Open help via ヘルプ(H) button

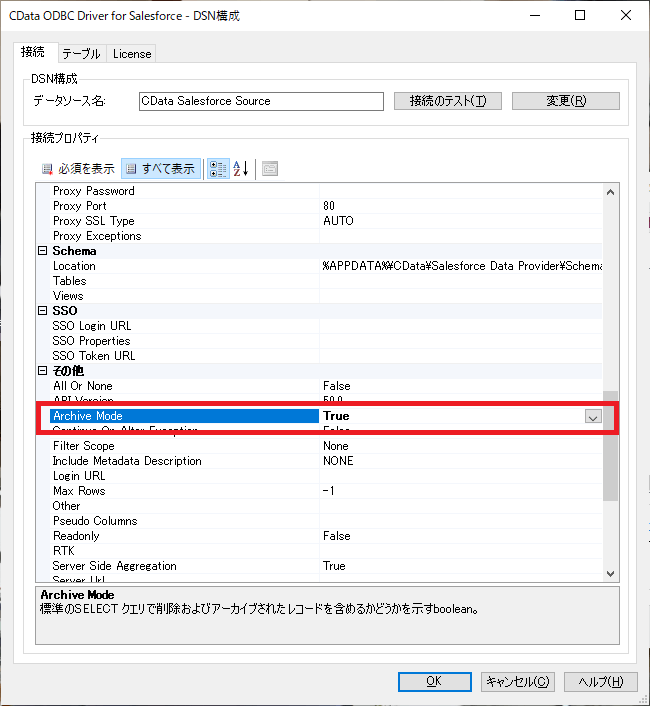pos(600,682)
